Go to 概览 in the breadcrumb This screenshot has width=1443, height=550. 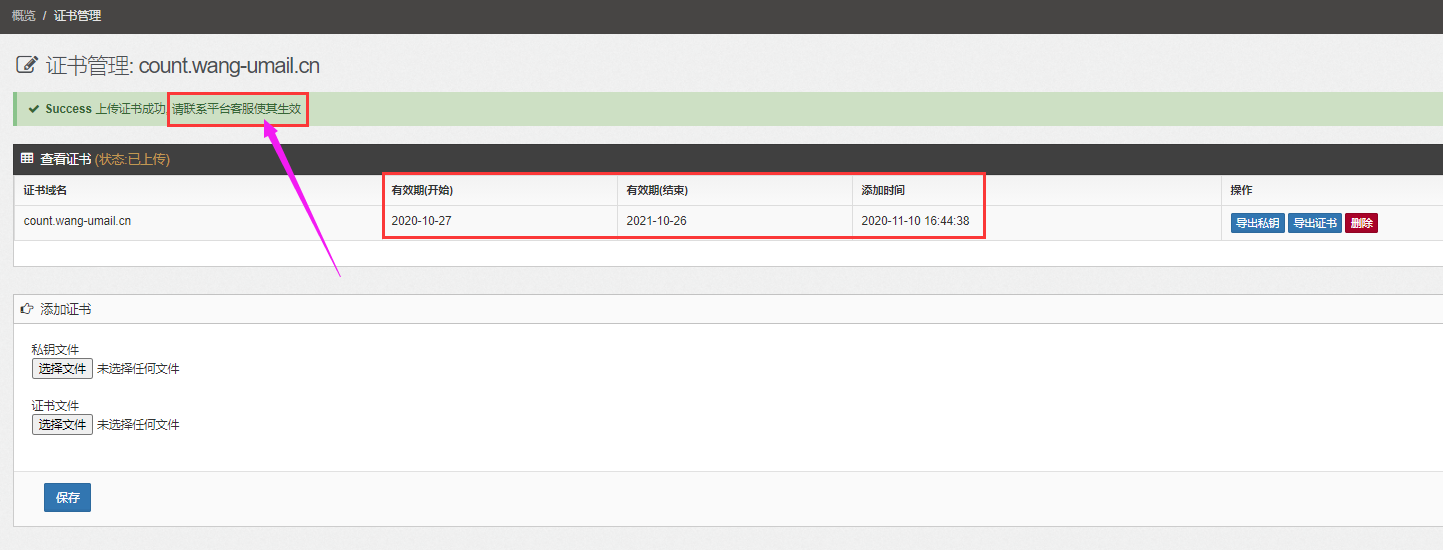[24, 16]
